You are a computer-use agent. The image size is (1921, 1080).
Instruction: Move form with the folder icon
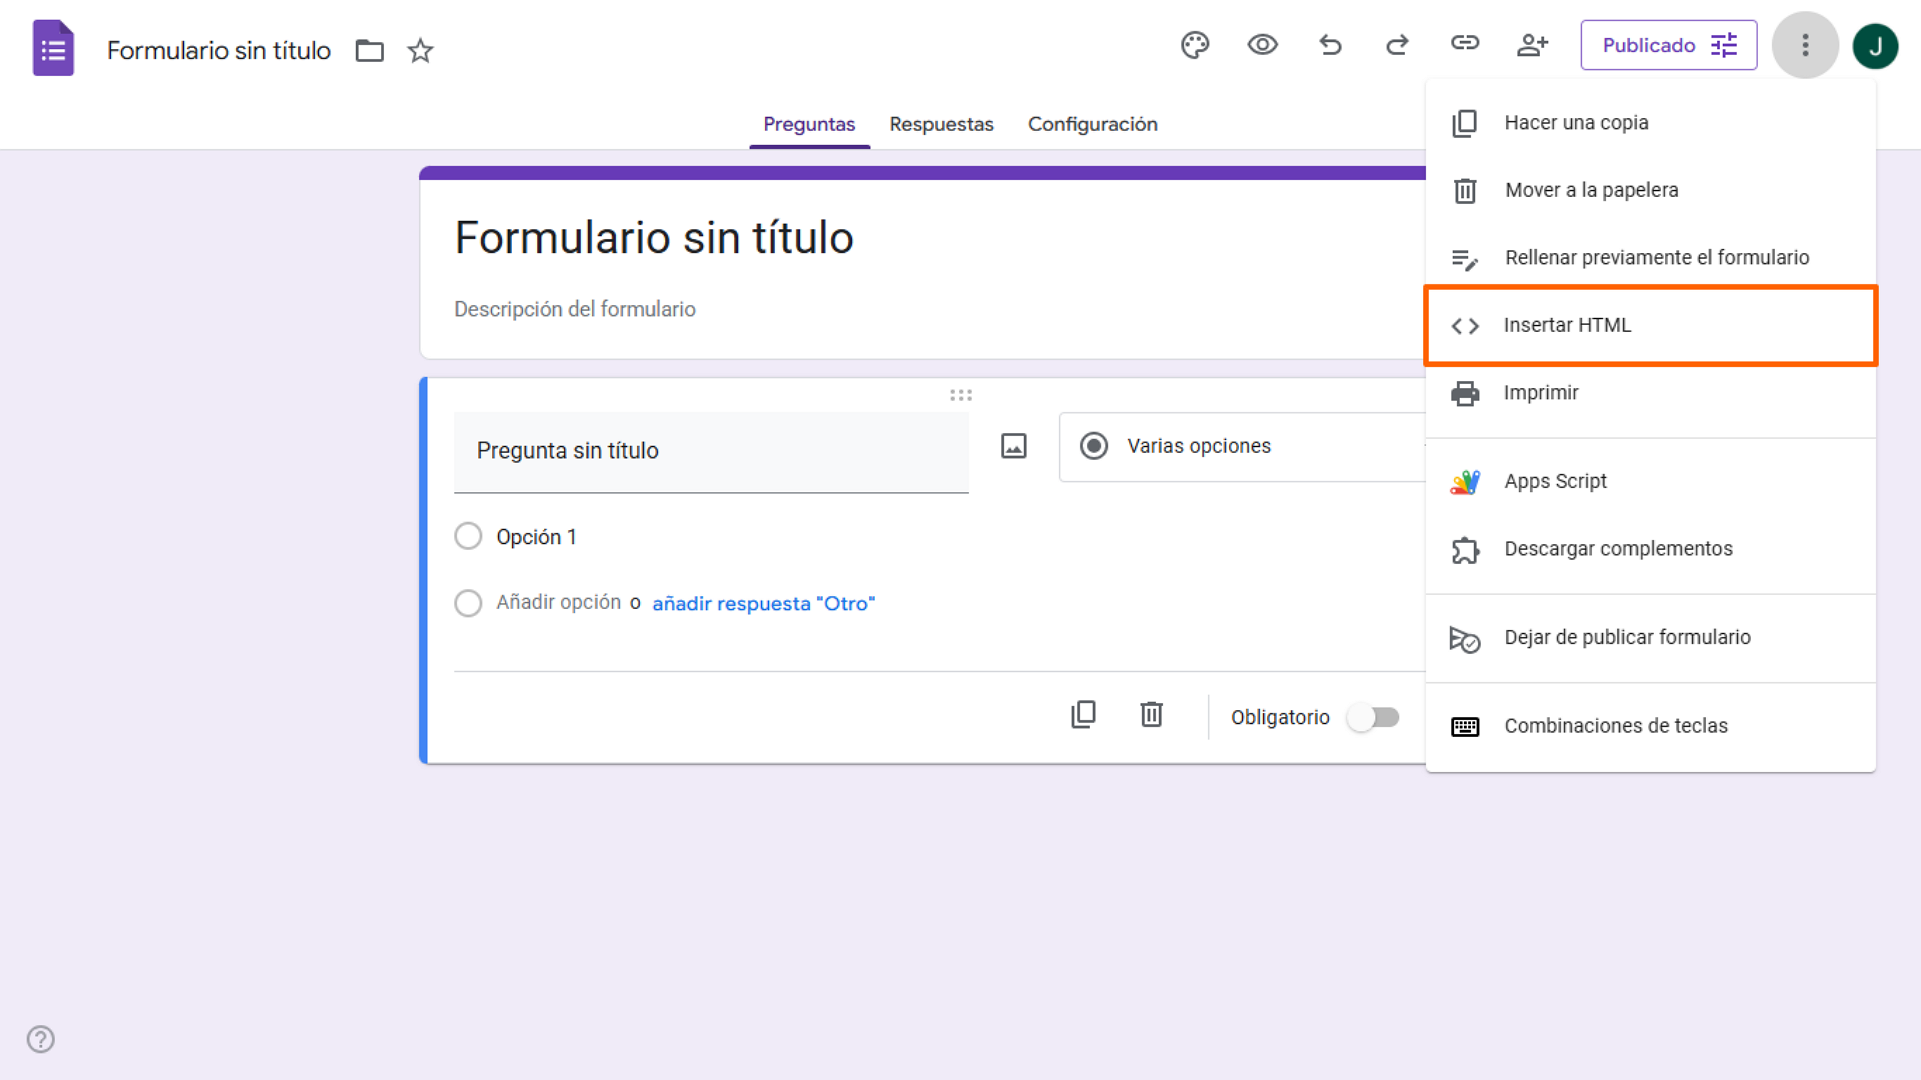[370, 50]
